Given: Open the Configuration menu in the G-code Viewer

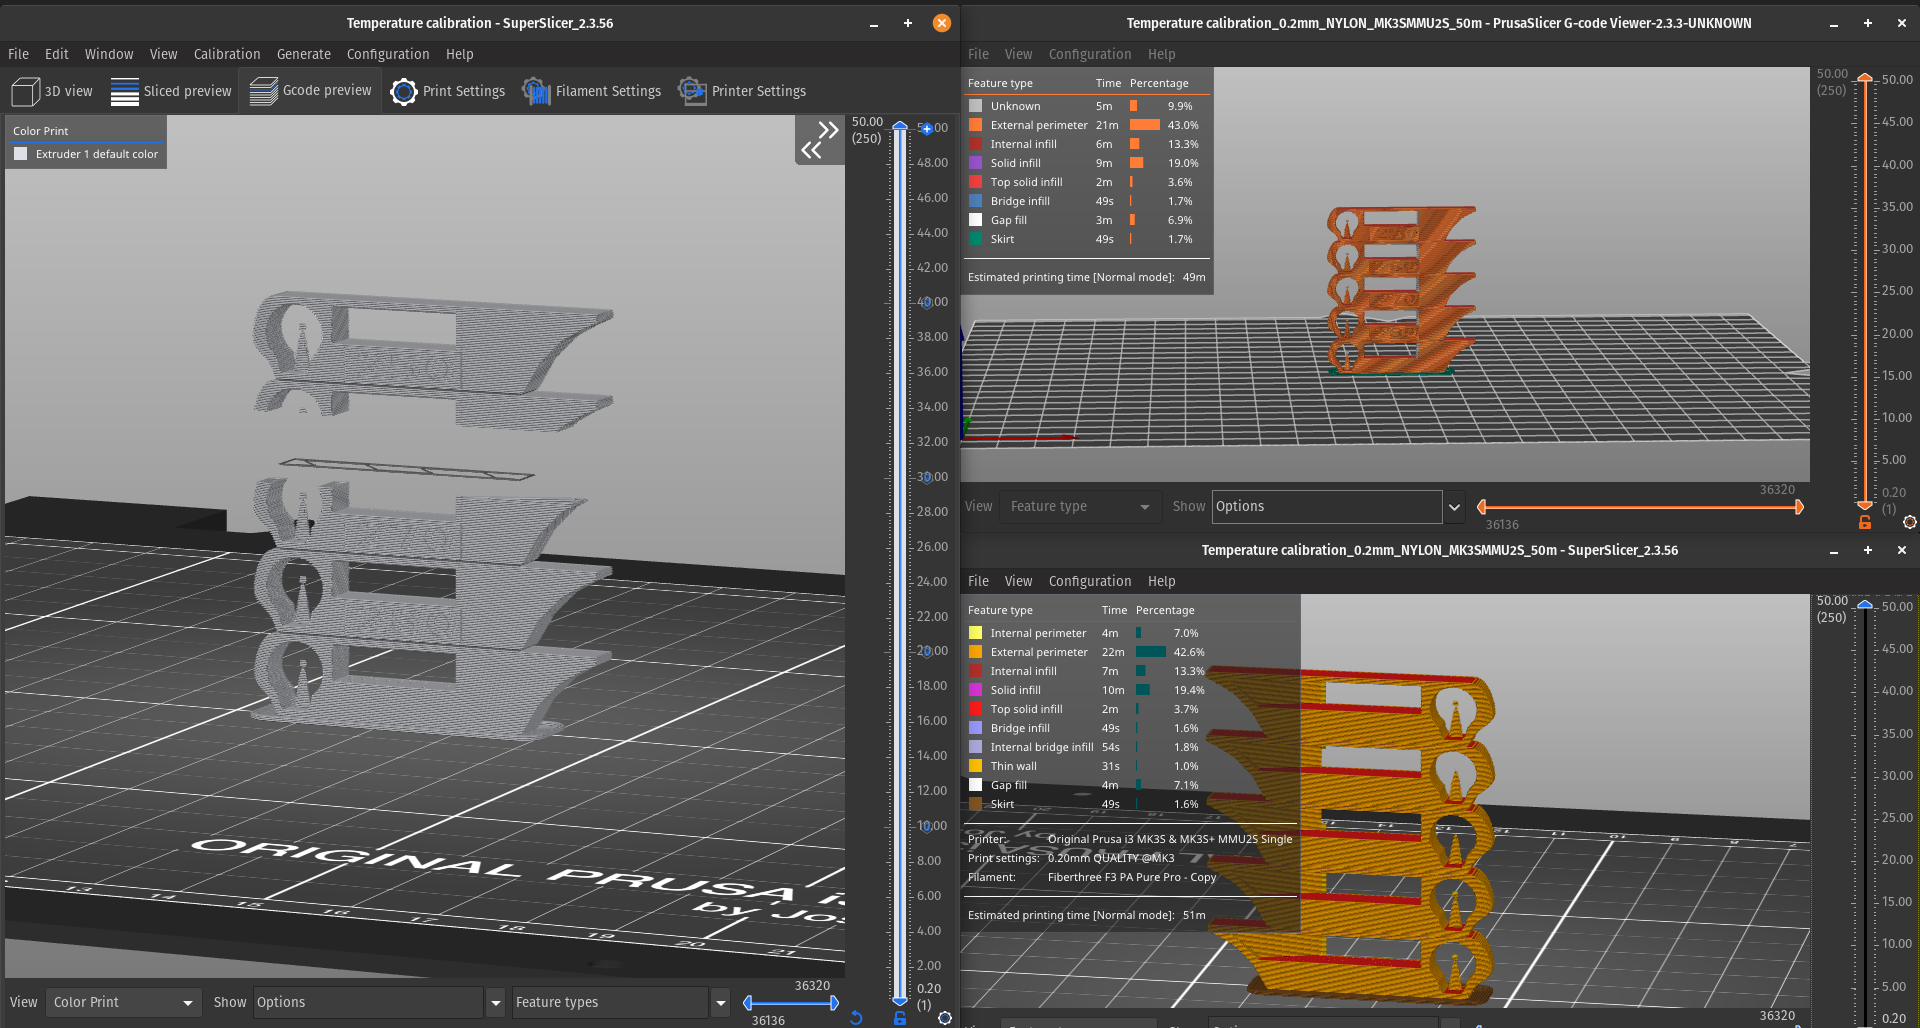Looking at the screenshot, I should tap(1090, 54).
